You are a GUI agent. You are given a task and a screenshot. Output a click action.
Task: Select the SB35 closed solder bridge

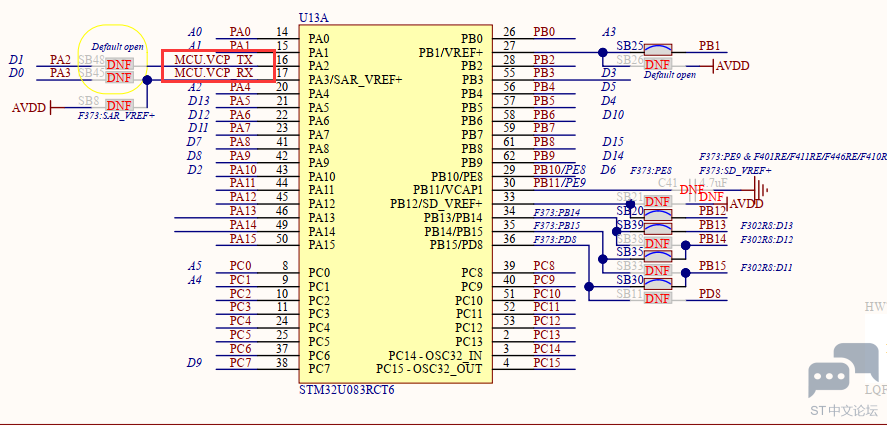point(658,255)
